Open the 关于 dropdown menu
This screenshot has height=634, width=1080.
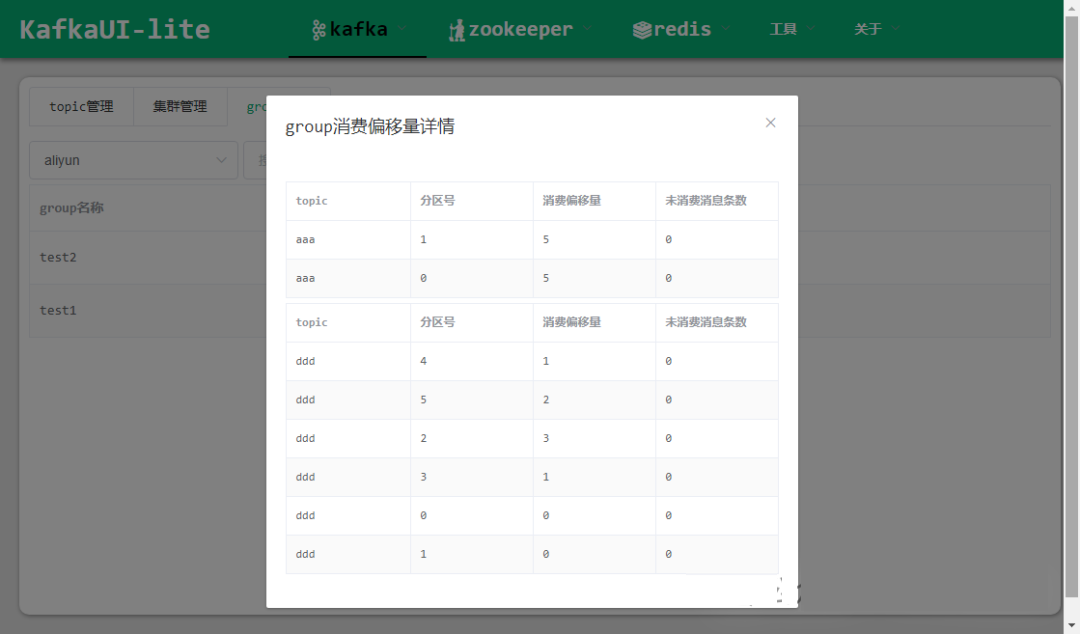876,29
